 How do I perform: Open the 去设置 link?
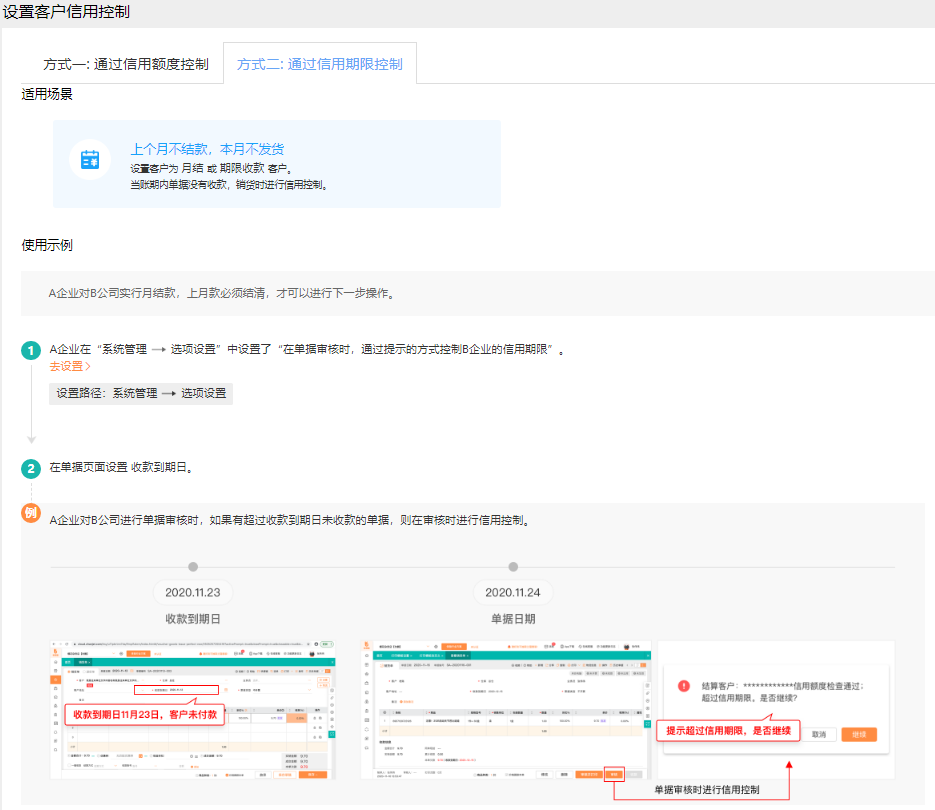[70, 367]
